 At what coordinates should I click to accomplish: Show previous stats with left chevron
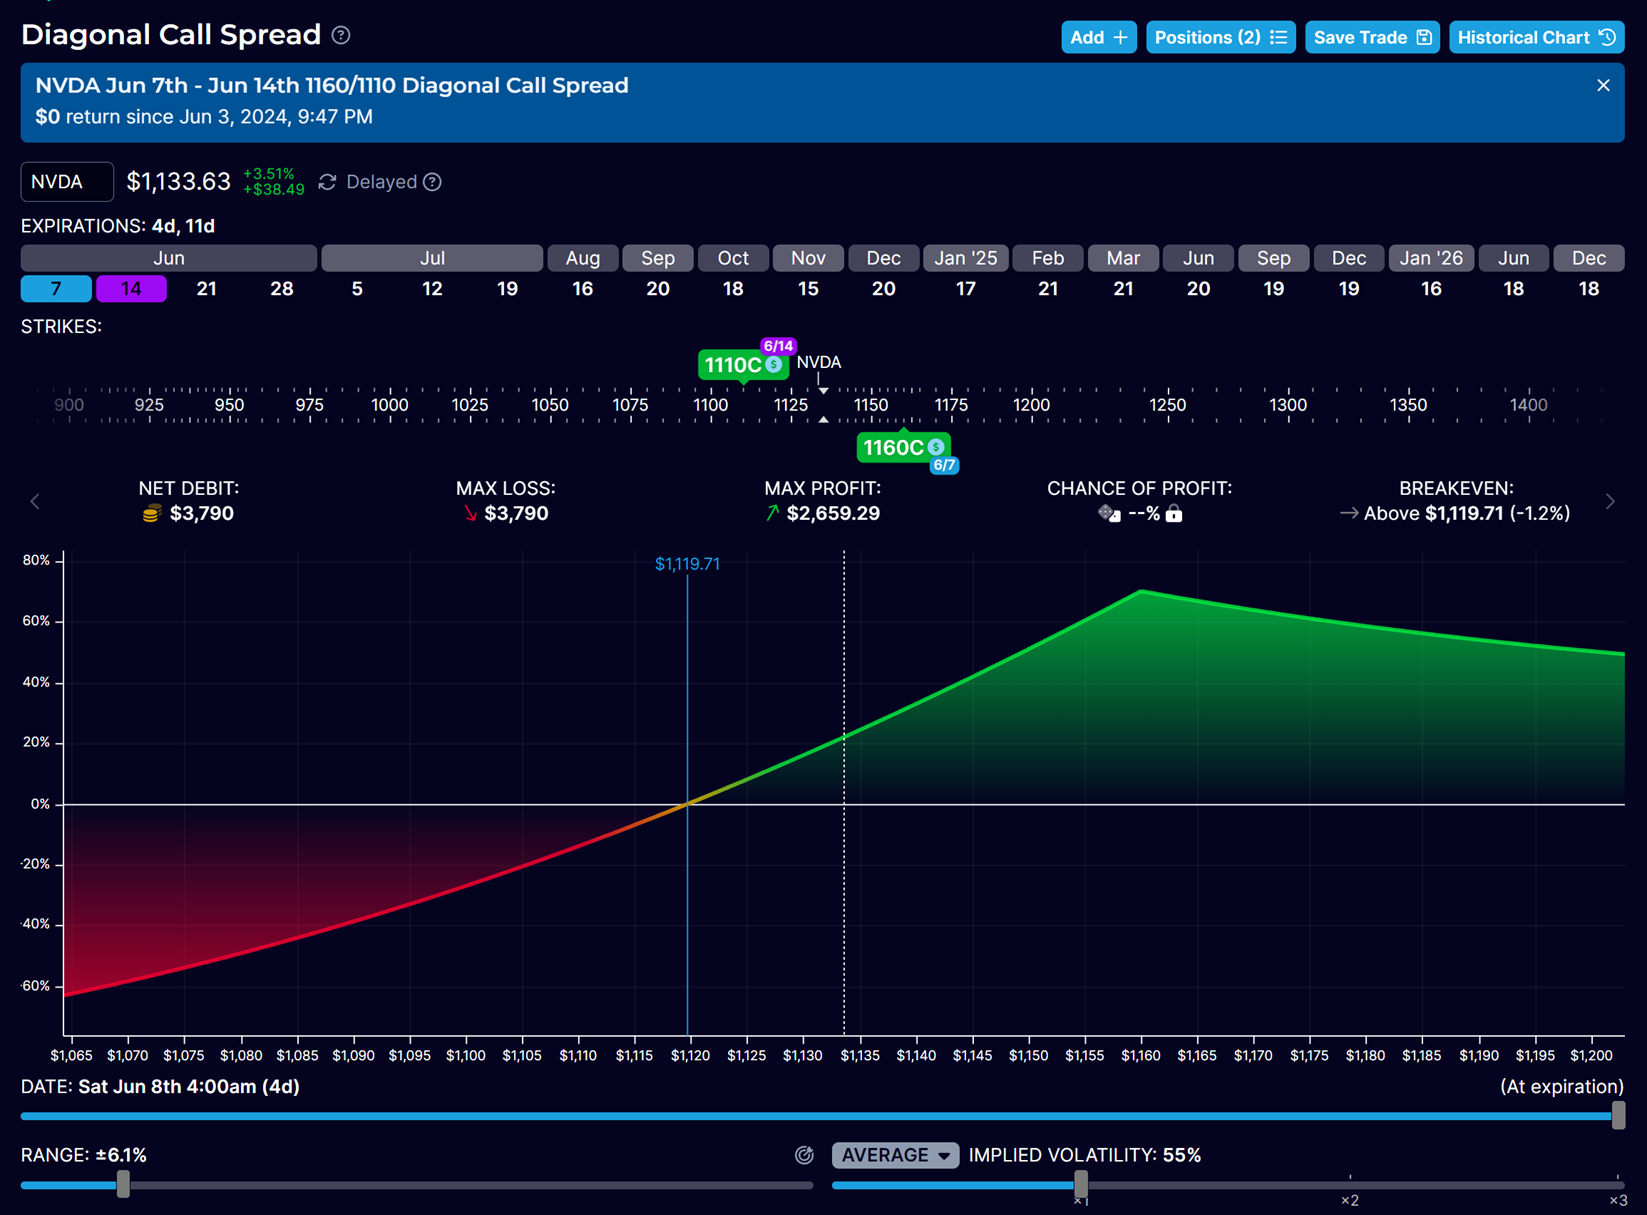35,502
